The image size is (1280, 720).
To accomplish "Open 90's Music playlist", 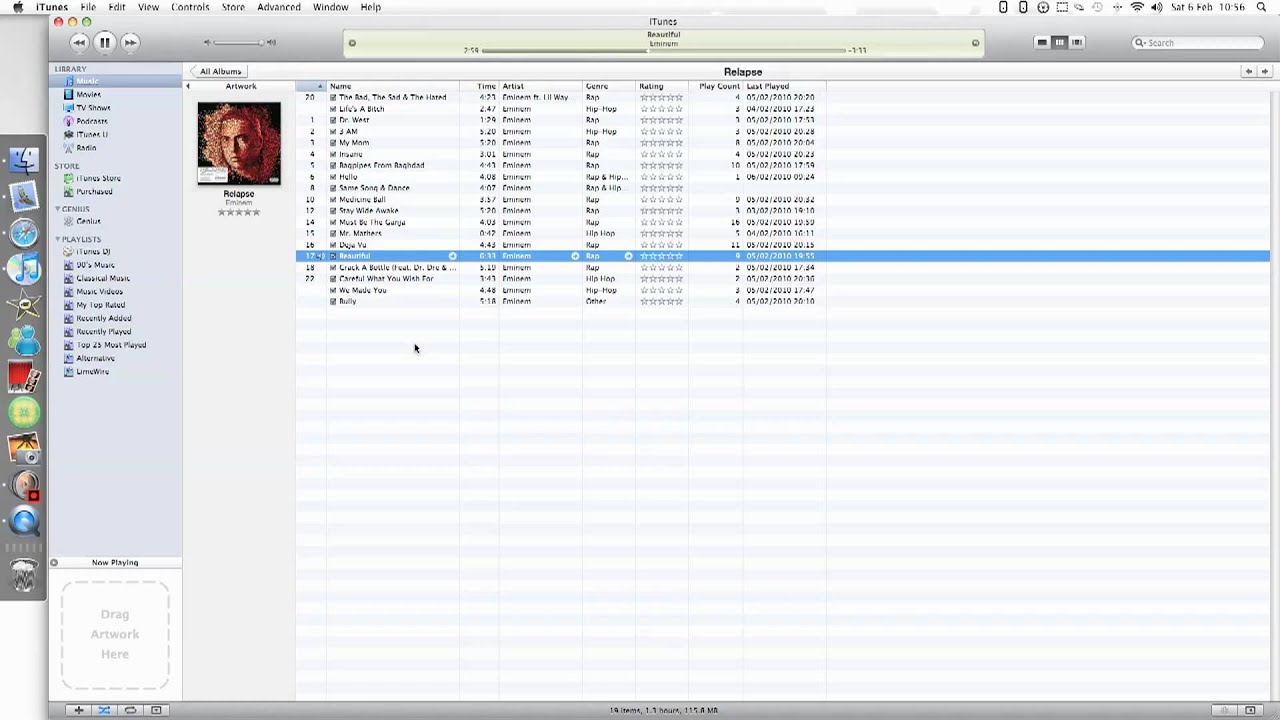I will click(95, 265).
